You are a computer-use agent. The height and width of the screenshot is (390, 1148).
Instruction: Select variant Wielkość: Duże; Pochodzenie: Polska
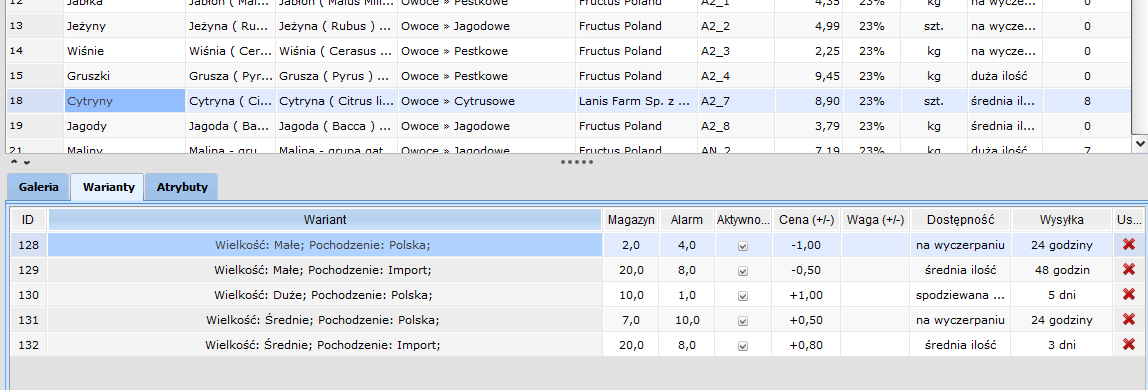tap(325, 295)
